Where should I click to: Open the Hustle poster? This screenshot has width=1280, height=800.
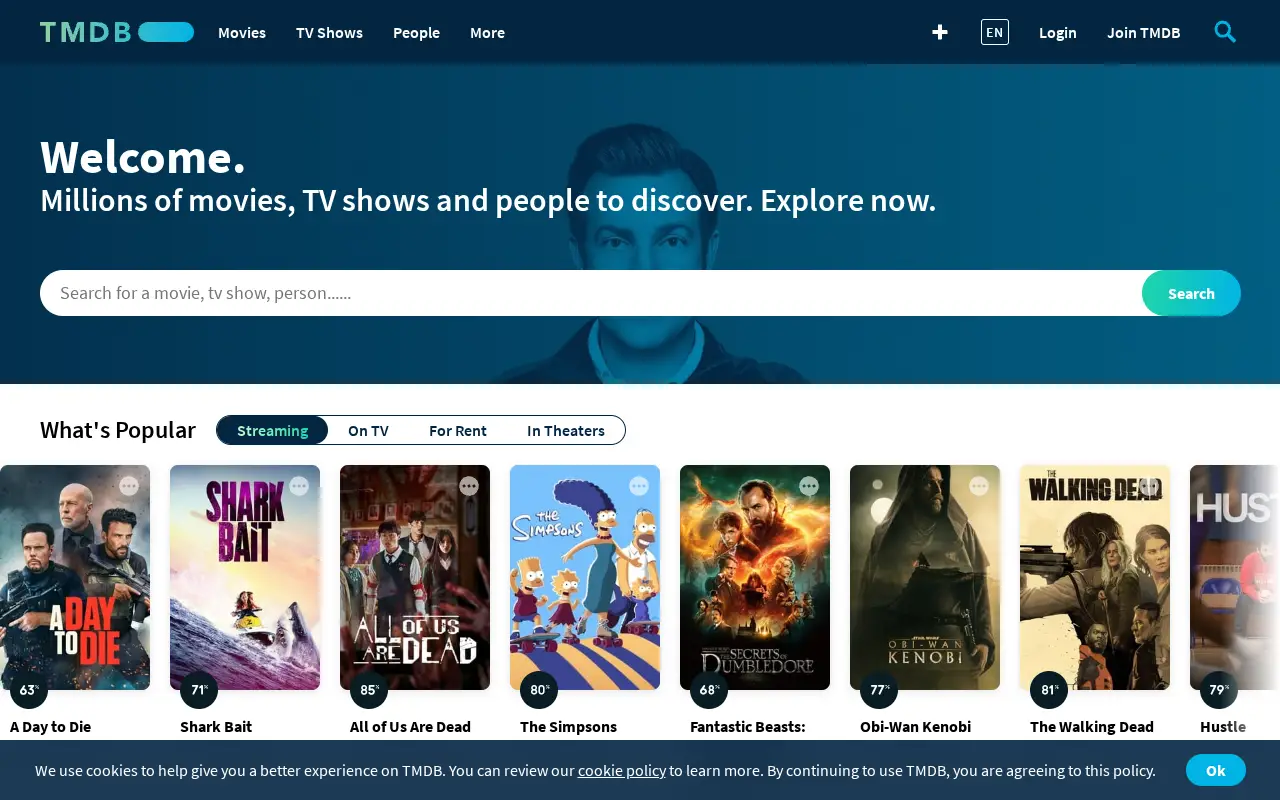pyautogui.click(x=1235, y=577)
